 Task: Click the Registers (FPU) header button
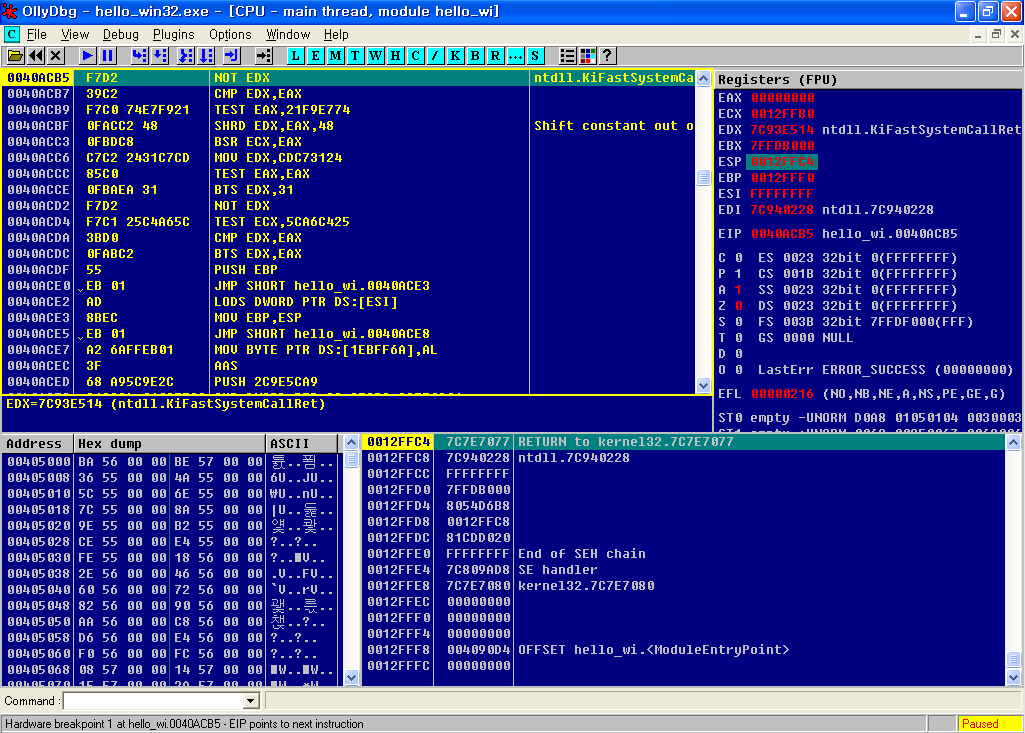coord(868,79)
